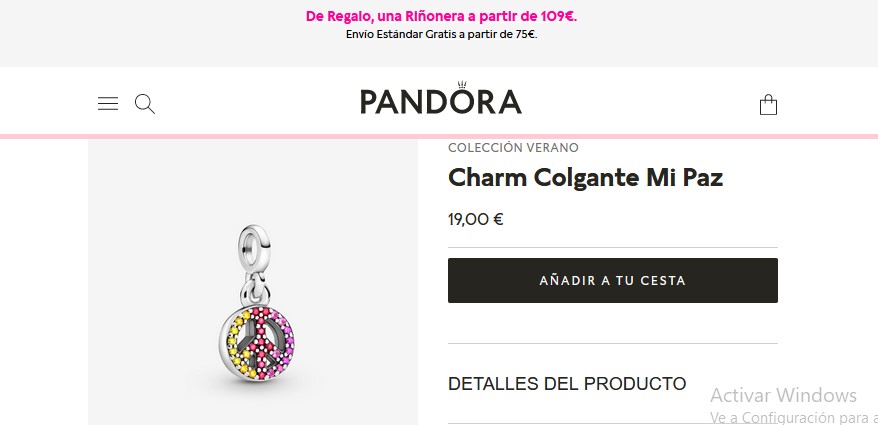Click the Envío Estándar Gratis shipping notice
Screen dimensions: 878x425
(x=441, y=34)
